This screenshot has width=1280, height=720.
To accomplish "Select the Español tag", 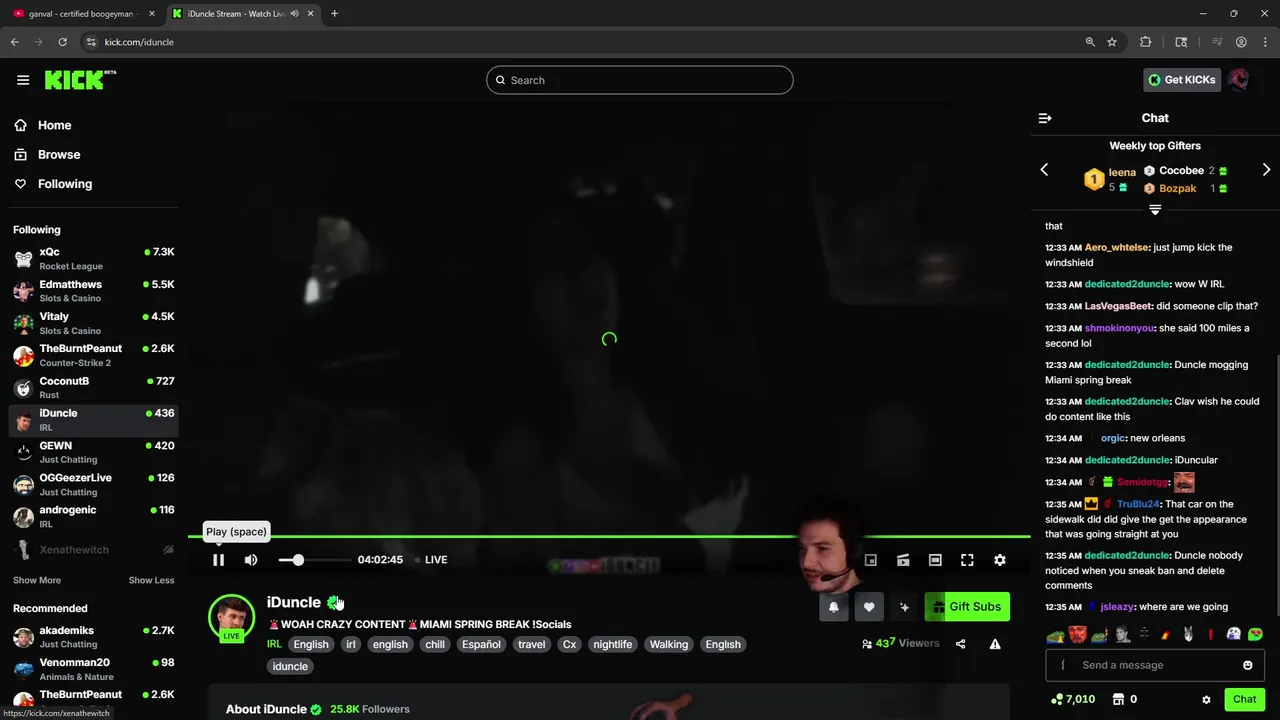I will coord(481,644).
